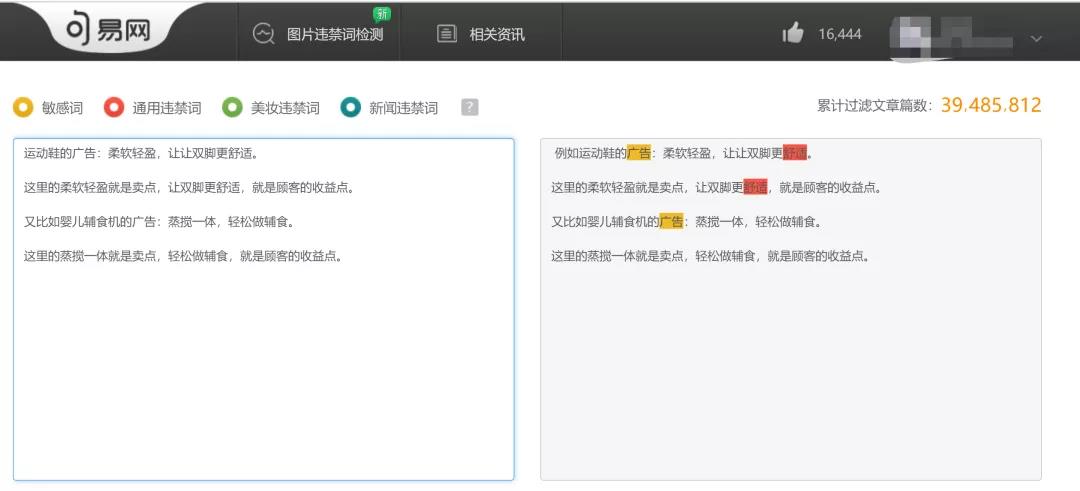The height and width of the screenshot is (491, 1080).
Task: Click inside the left text input box
Action: pos(264,309)
